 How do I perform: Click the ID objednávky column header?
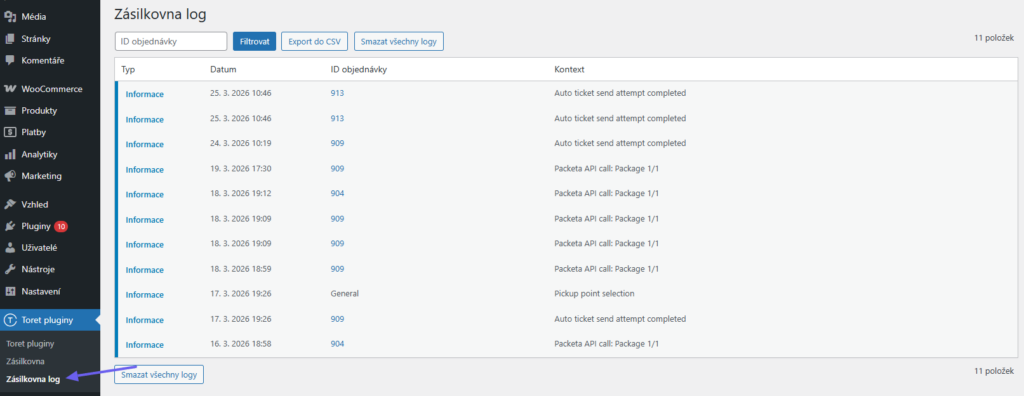click(x=359, y=69)
